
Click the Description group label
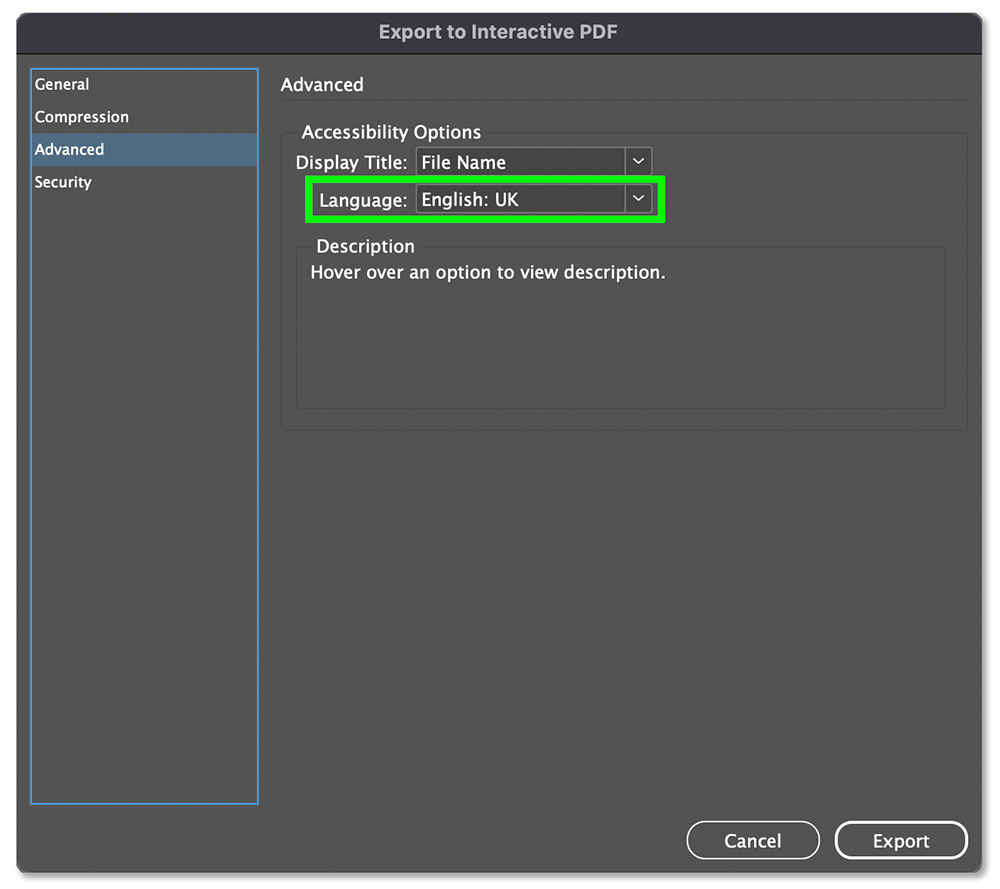(365, 246)
